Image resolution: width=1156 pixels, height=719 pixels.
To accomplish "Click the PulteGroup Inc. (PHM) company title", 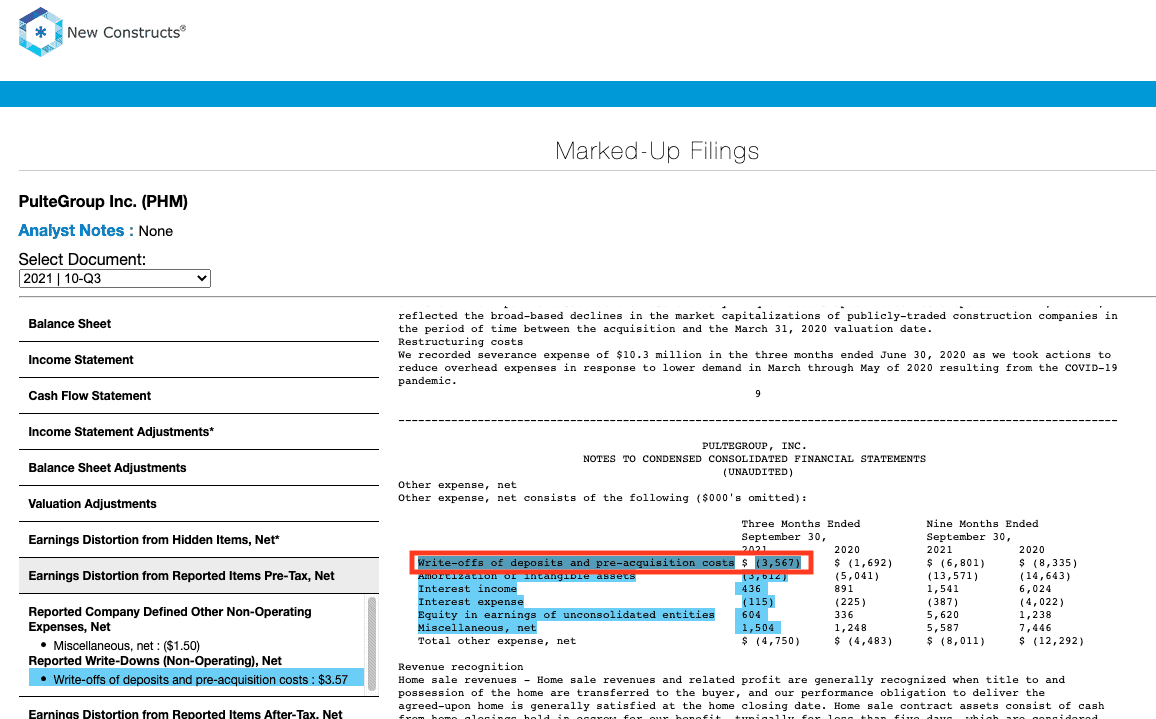I will click(103, 201).
